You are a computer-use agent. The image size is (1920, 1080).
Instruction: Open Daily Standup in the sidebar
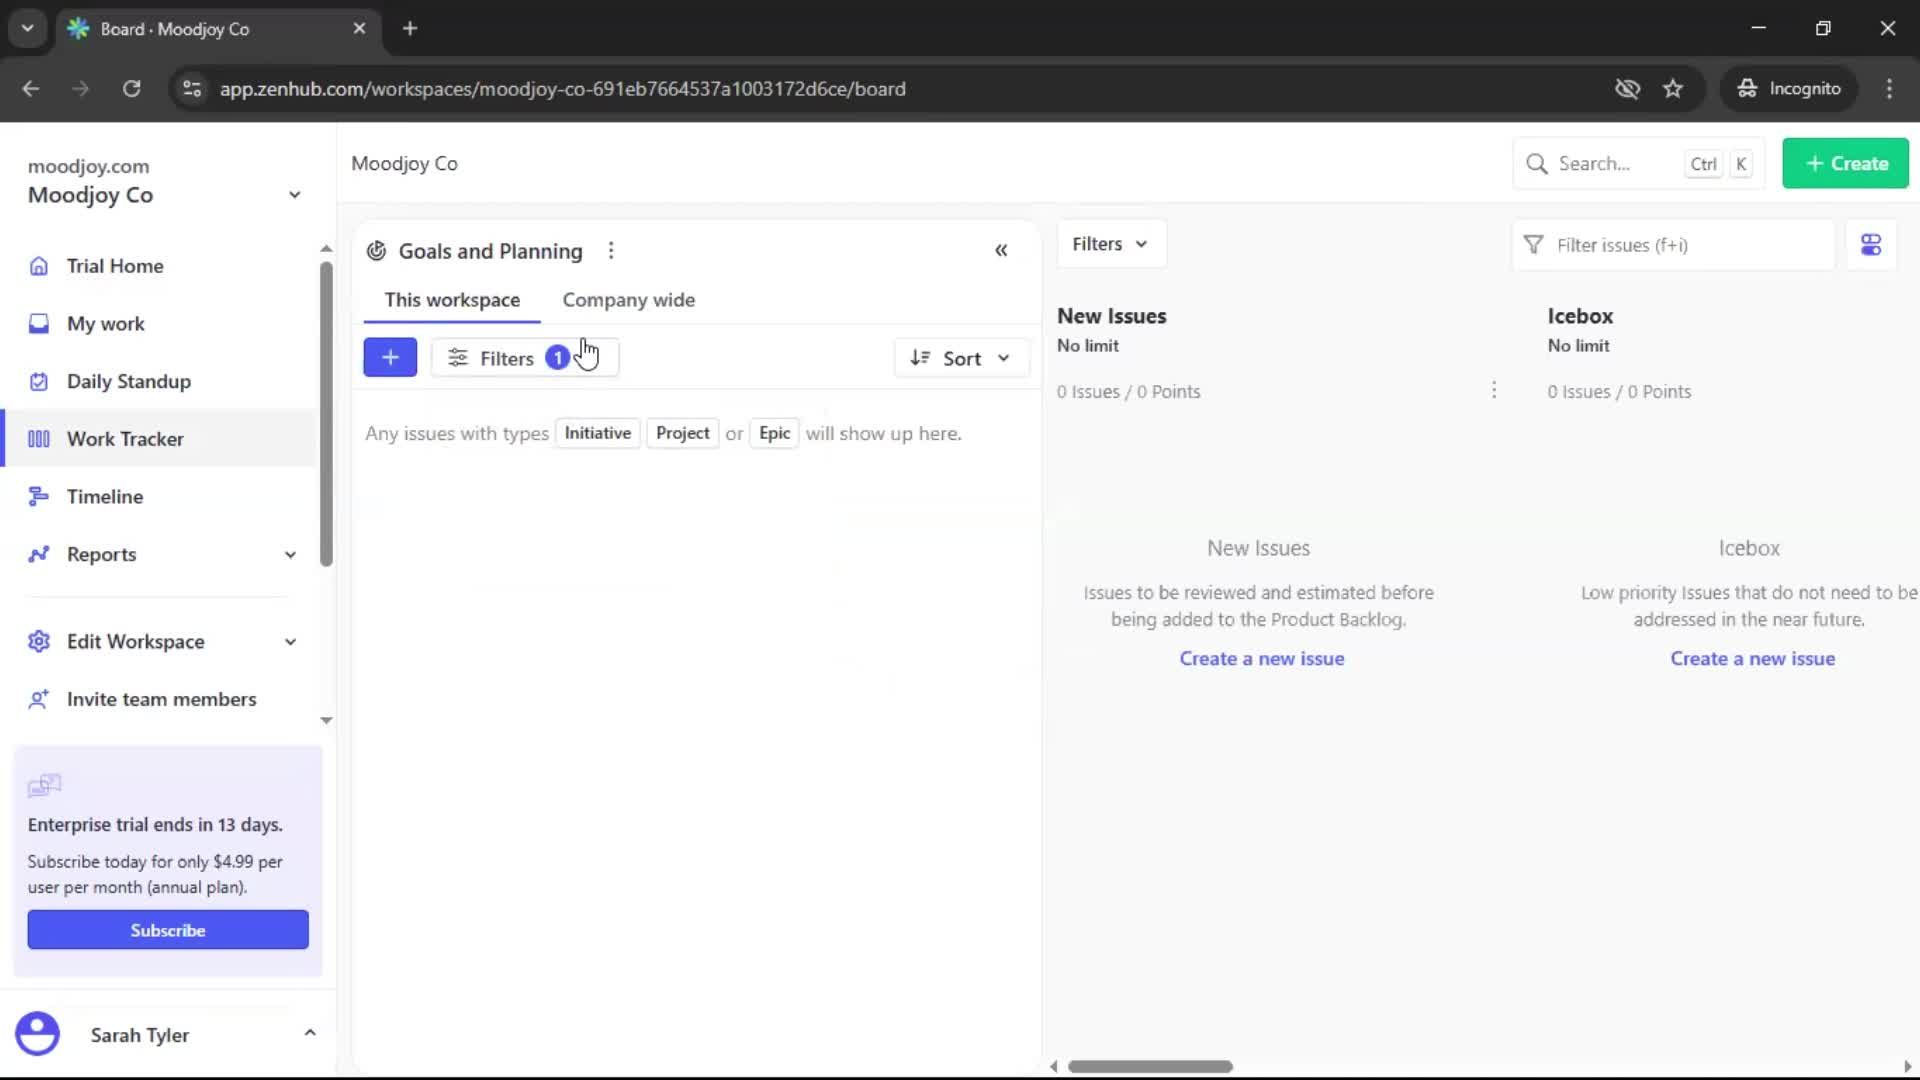[129, 381]
